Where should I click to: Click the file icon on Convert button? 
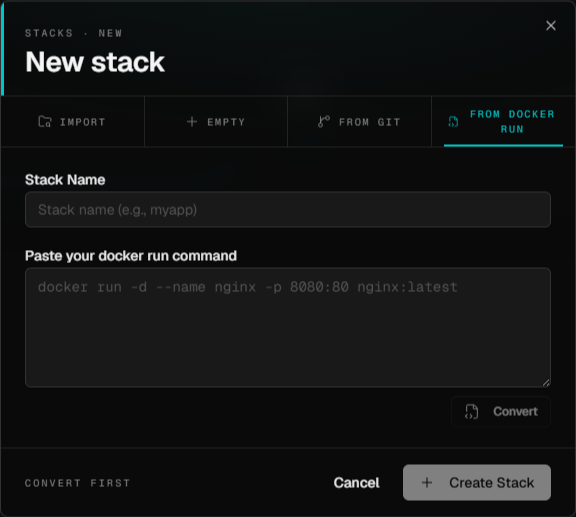pos(471,412)
